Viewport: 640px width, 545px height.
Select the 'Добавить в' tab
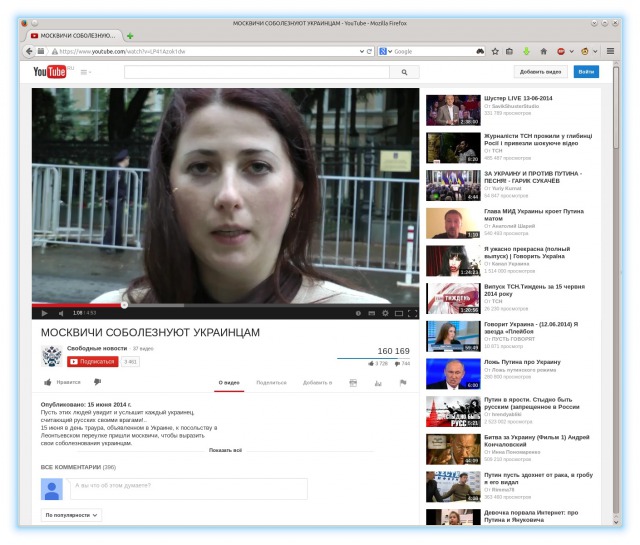click(317, 382)
